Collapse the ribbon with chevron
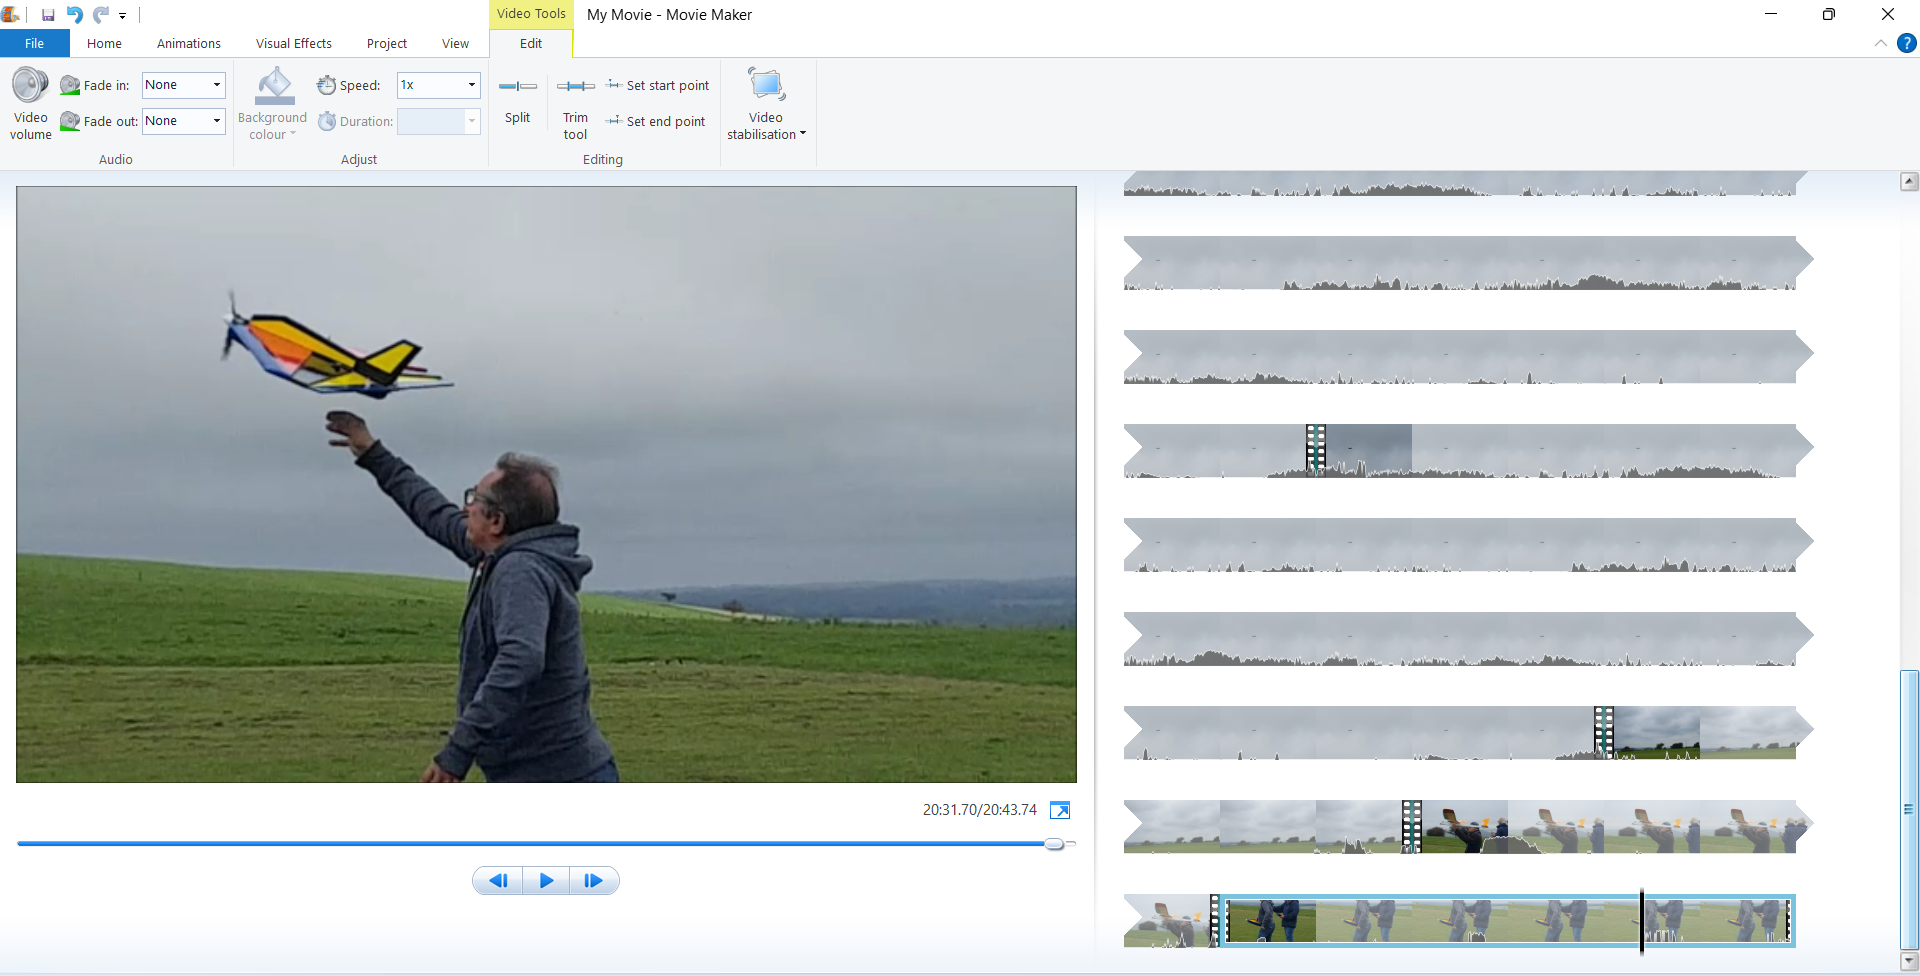This screenshot has height=976, width=1920. pyautogui.click(x=1881, y=43)
